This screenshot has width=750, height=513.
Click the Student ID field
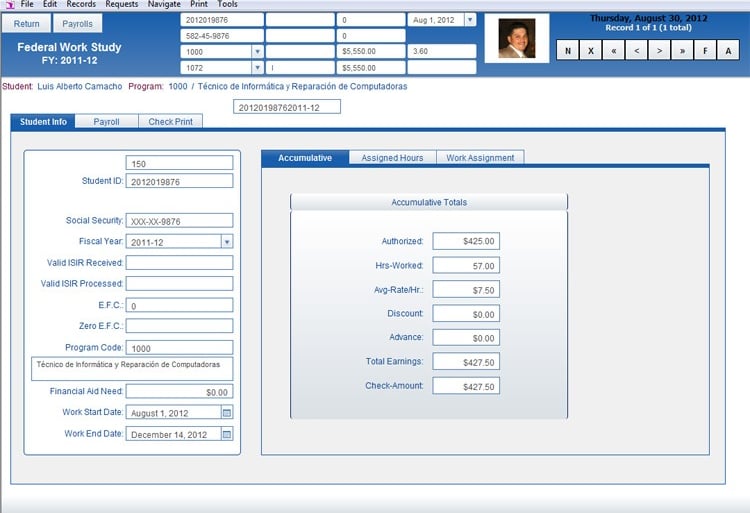click(179, 182)
